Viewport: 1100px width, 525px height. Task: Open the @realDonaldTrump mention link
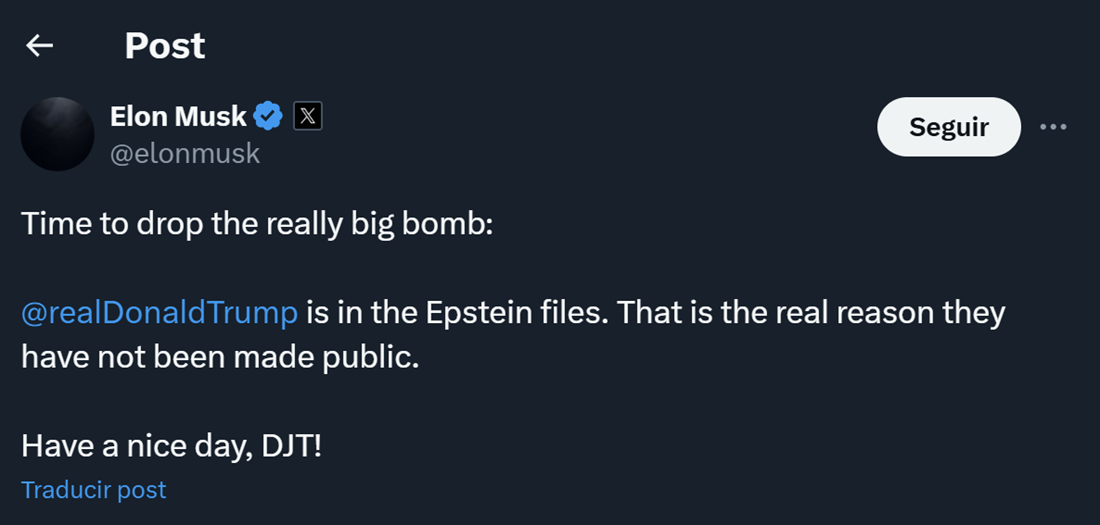pyautogui.click(x=159, y=313)
